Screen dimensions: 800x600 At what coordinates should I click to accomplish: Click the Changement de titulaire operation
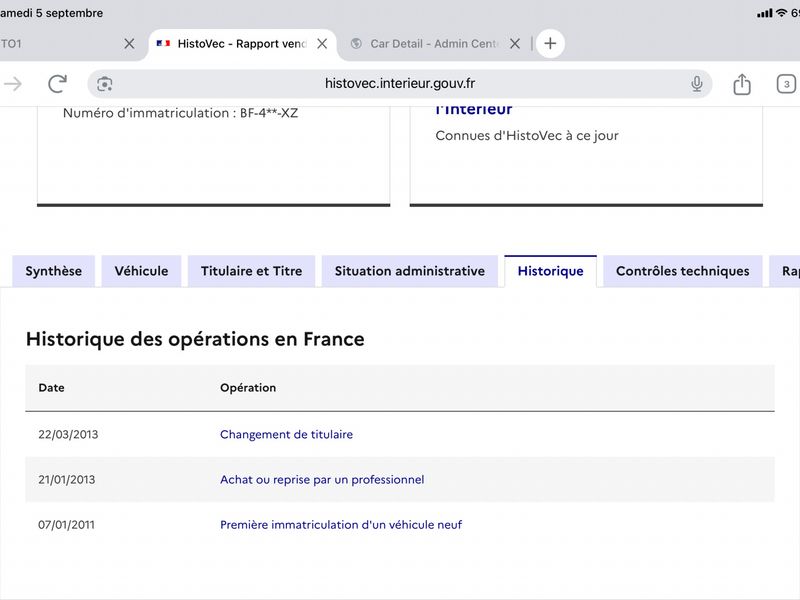(x=286, y=434)
